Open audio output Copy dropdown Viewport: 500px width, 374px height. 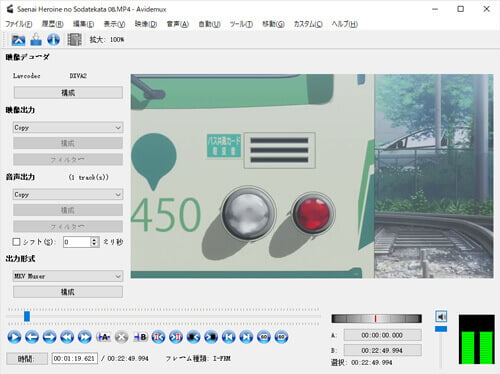click(68, 194)
